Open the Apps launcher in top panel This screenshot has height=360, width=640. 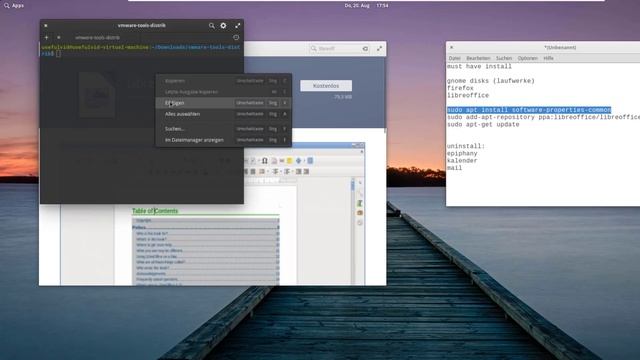click(x=14, y=6)
